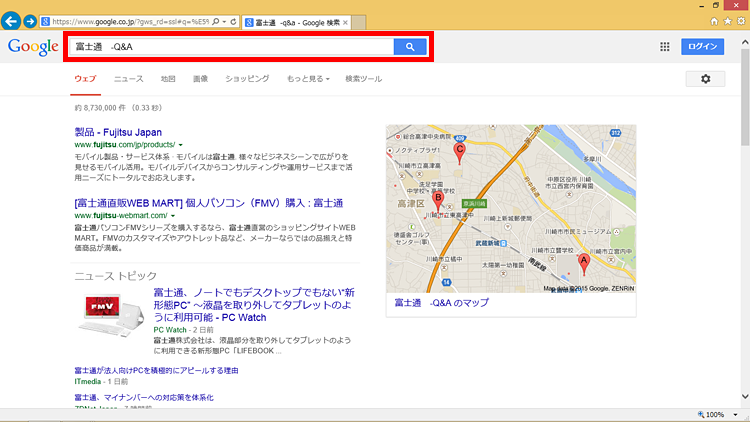This screenshot has width=750, height=422.
Task: Click the browser Back arrow button
Action: click(x=12, y=20)
